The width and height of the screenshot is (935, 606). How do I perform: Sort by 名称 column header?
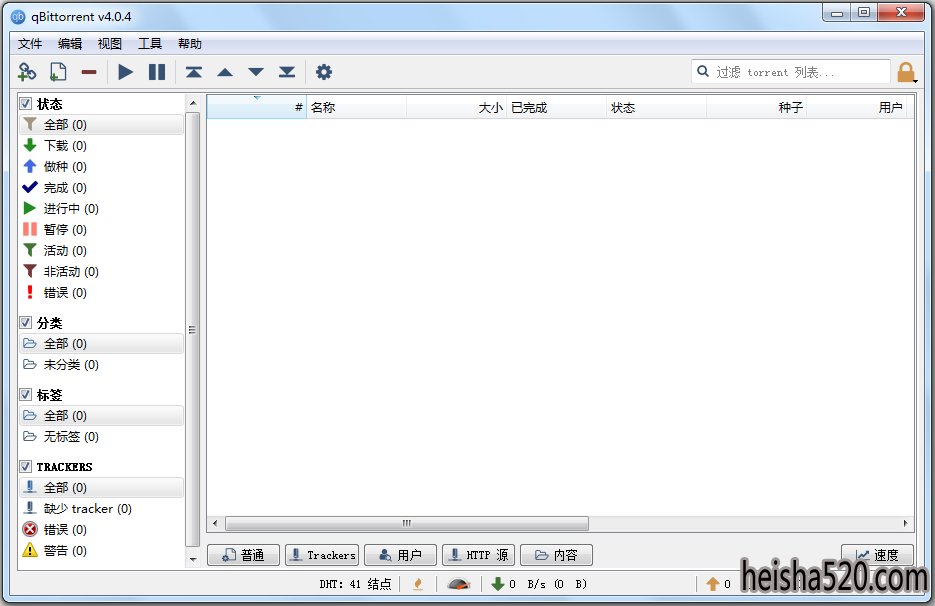pos(357,107)
